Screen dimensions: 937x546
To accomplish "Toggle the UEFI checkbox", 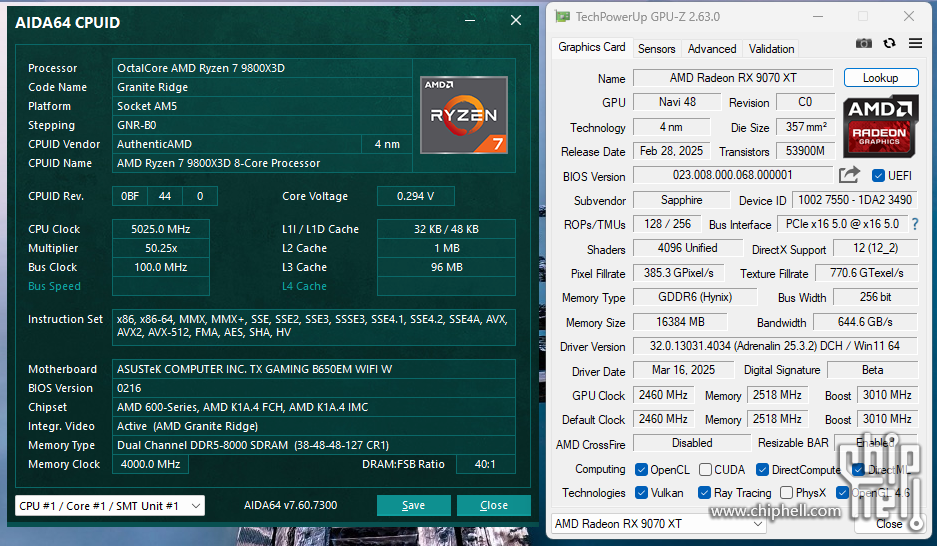I will tap(878, 176).
